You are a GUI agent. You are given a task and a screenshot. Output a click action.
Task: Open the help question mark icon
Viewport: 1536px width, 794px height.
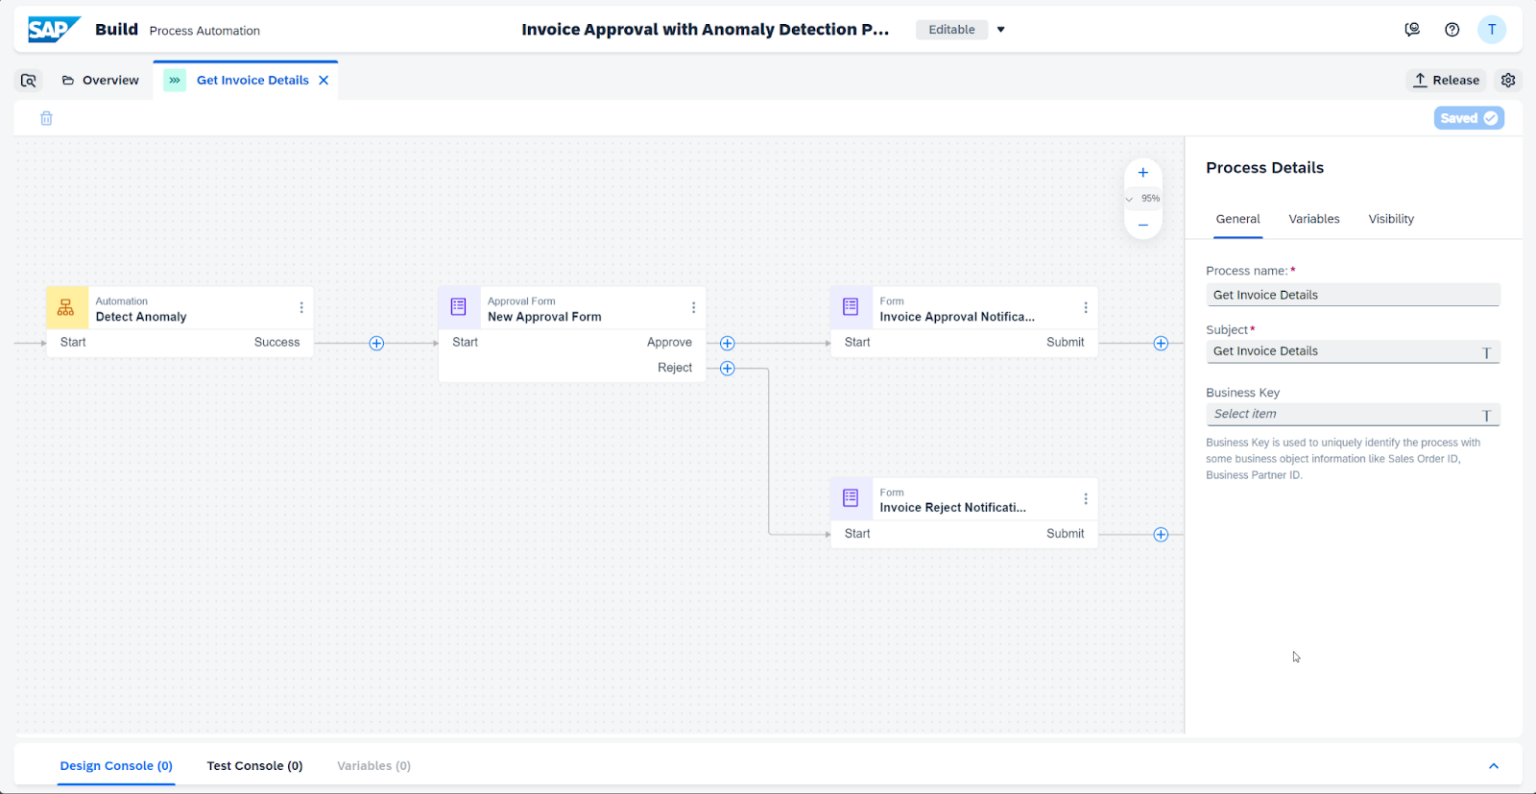(x=1452, y=30)
